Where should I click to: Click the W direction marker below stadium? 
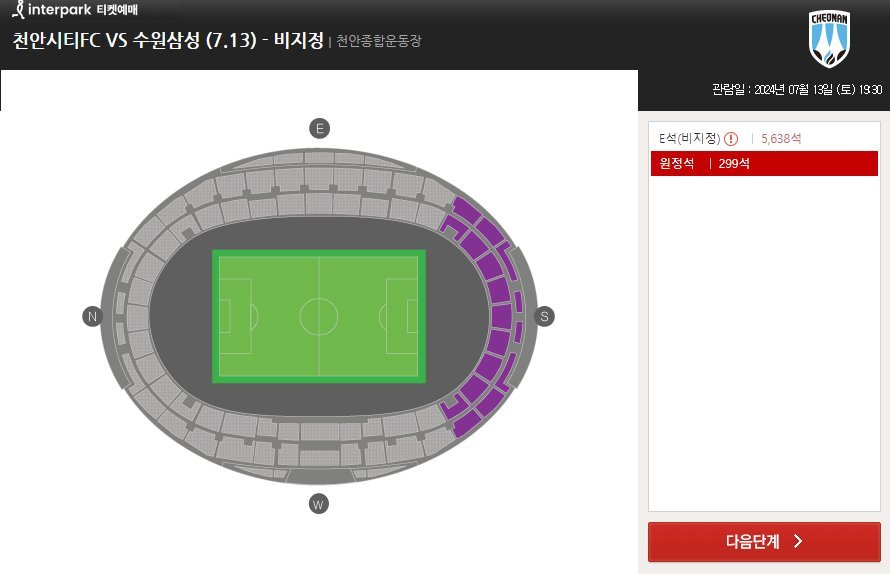(x=318, y=504)
